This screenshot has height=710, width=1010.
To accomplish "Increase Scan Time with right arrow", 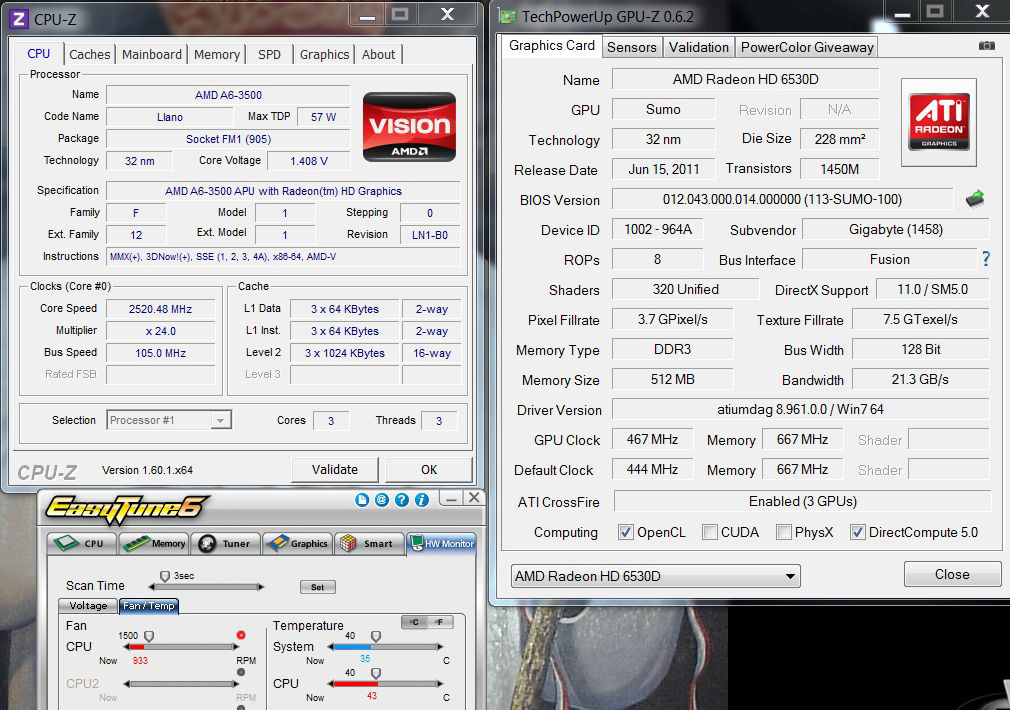I will (x=261, y=587).
